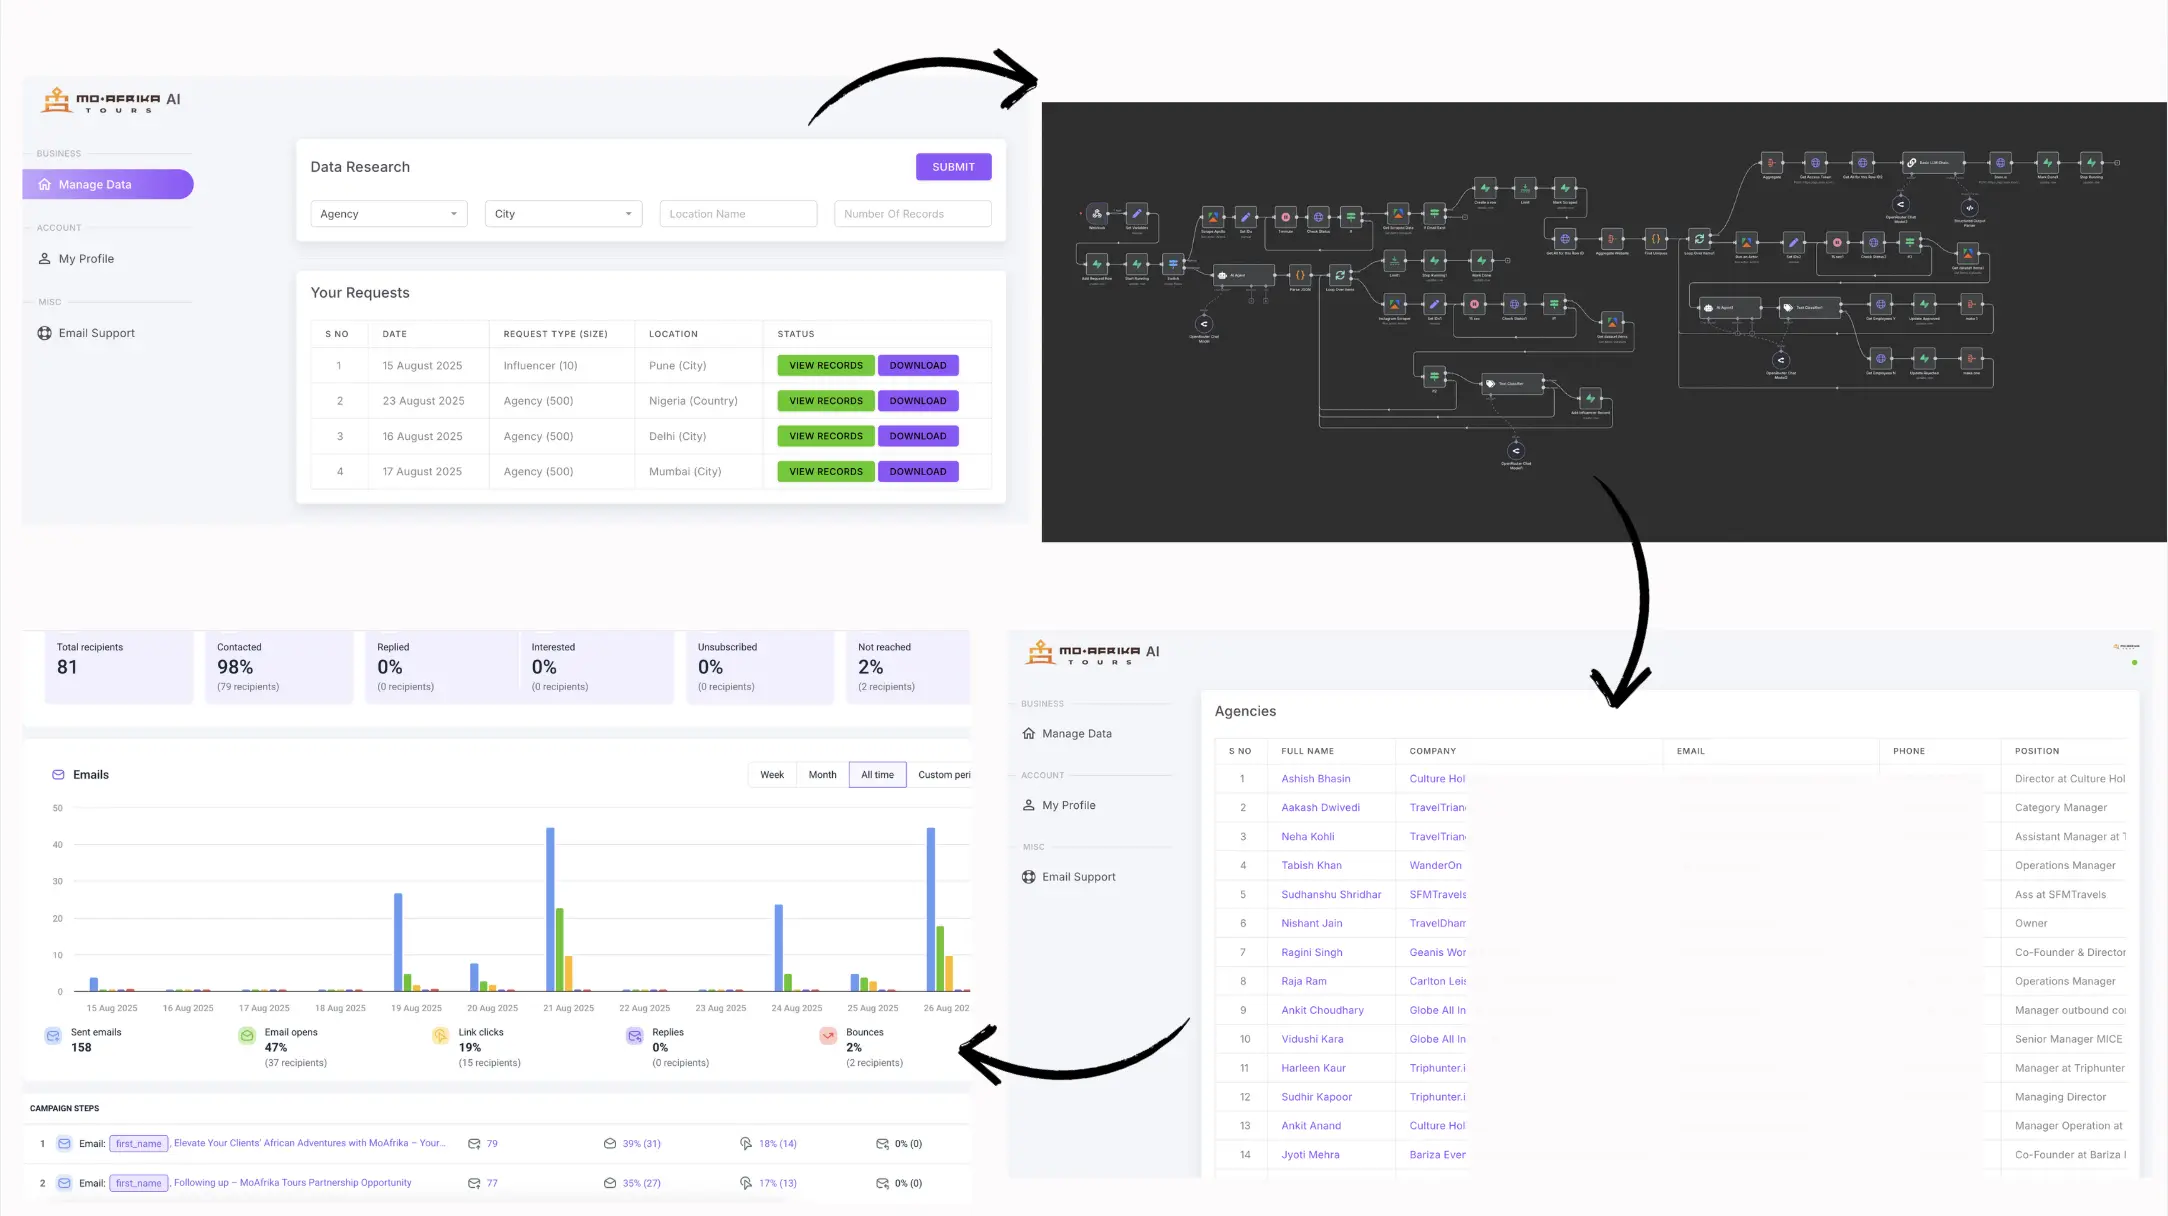Click the 'Influencer (10)' request type cell
The height and width of the screenshot is (1216, 2168).
coord(540,366)
